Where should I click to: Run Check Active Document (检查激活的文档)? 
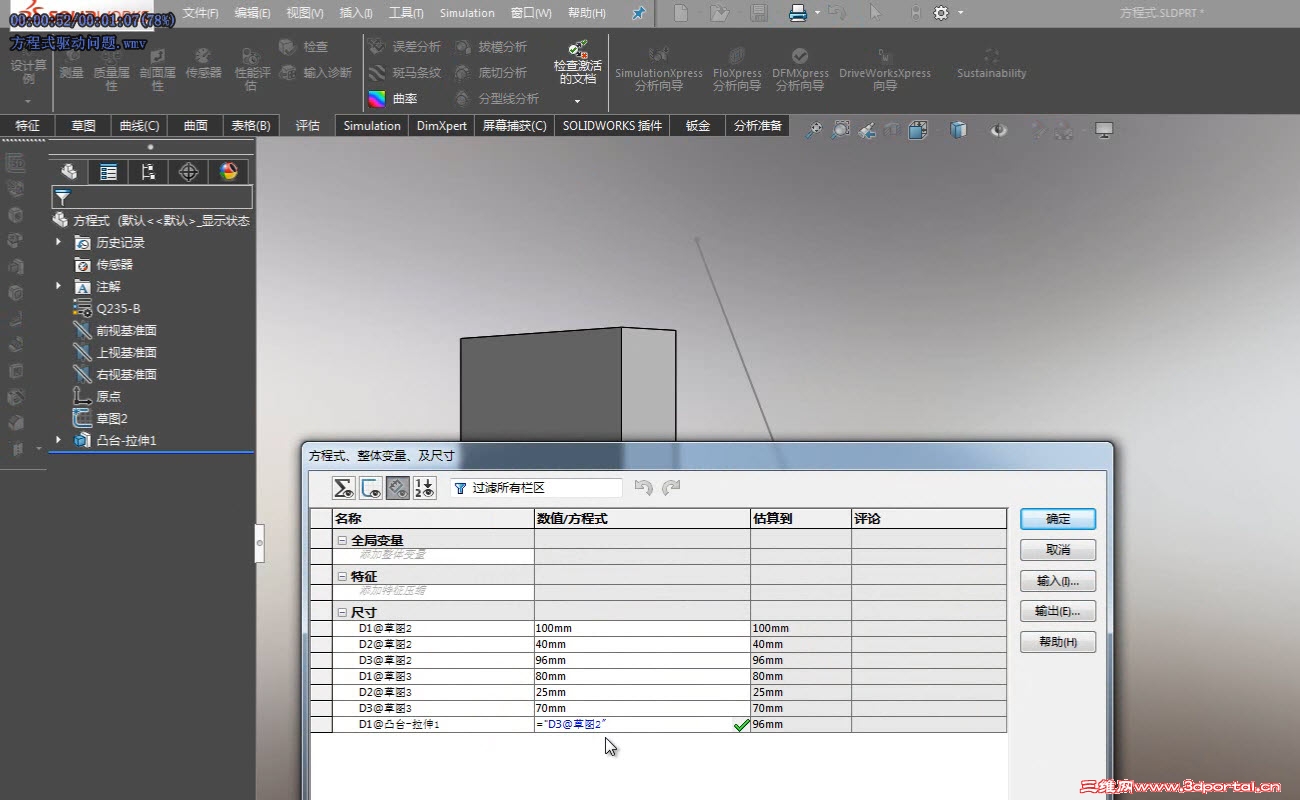pyautogui.click(x=578, y=64)
